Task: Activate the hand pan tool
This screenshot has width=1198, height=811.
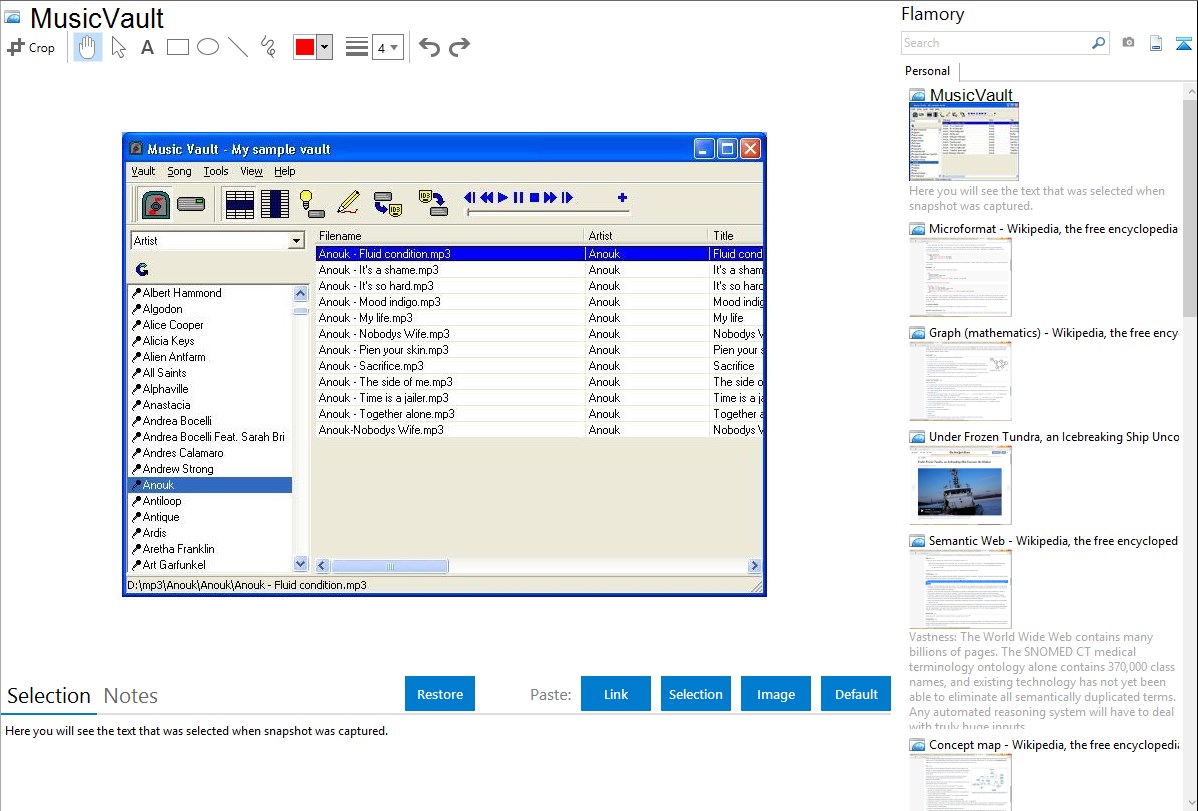Action: click(88, 47)
